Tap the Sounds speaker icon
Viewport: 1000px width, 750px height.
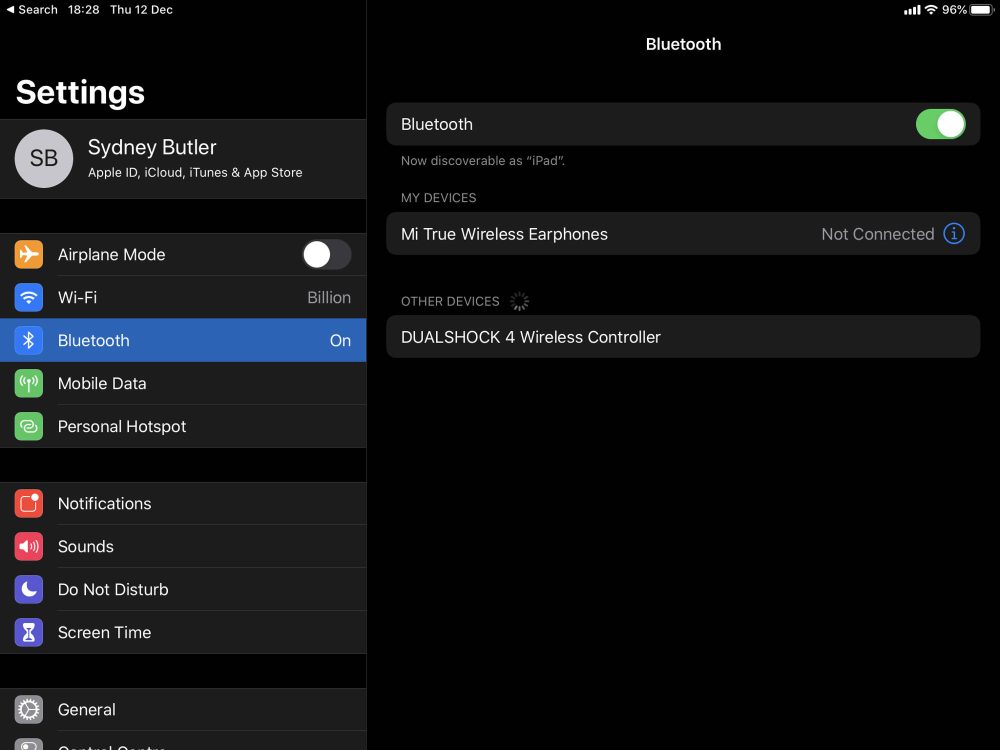coord(29,547)
